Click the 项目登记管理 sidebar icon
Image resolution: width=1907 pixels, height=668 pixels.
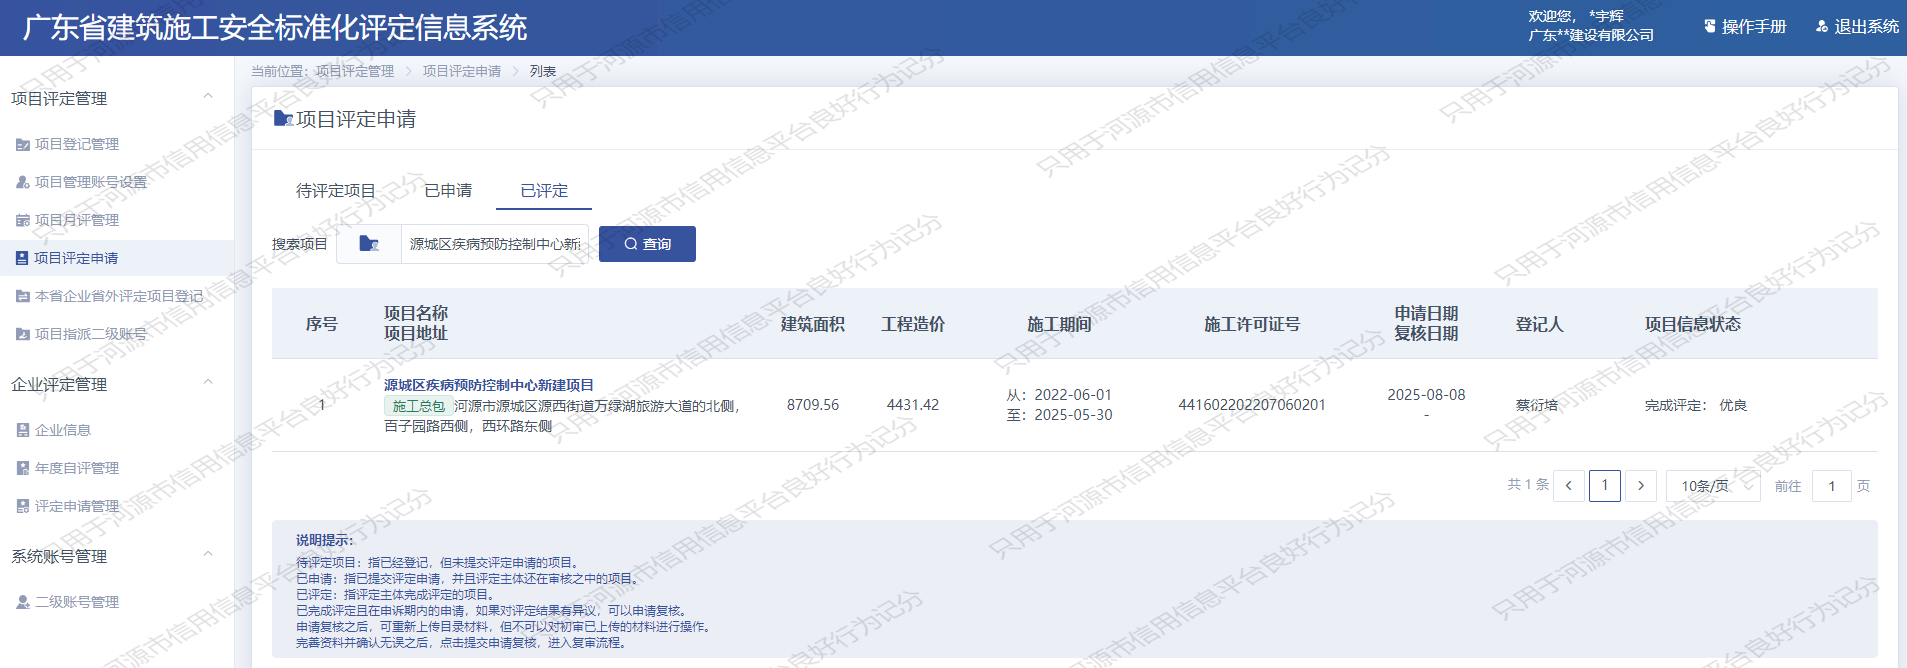(22, 145)
